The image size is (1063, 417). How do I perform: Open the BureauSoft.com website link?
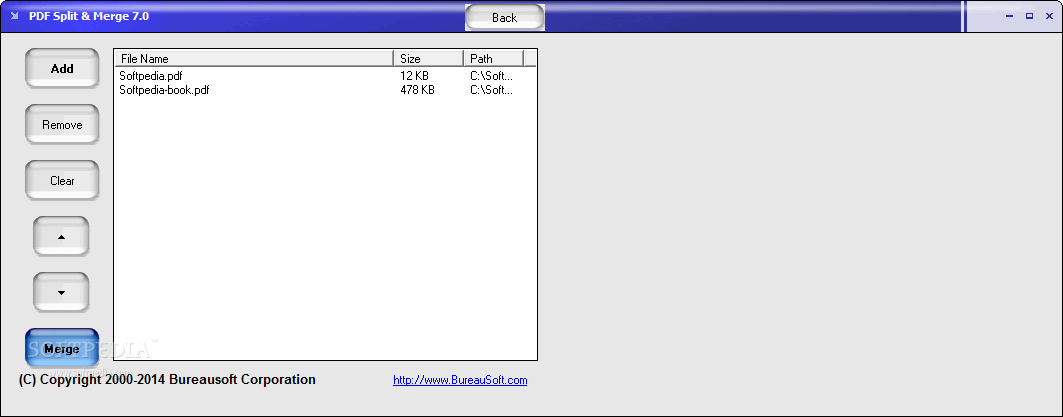(460, 380)
